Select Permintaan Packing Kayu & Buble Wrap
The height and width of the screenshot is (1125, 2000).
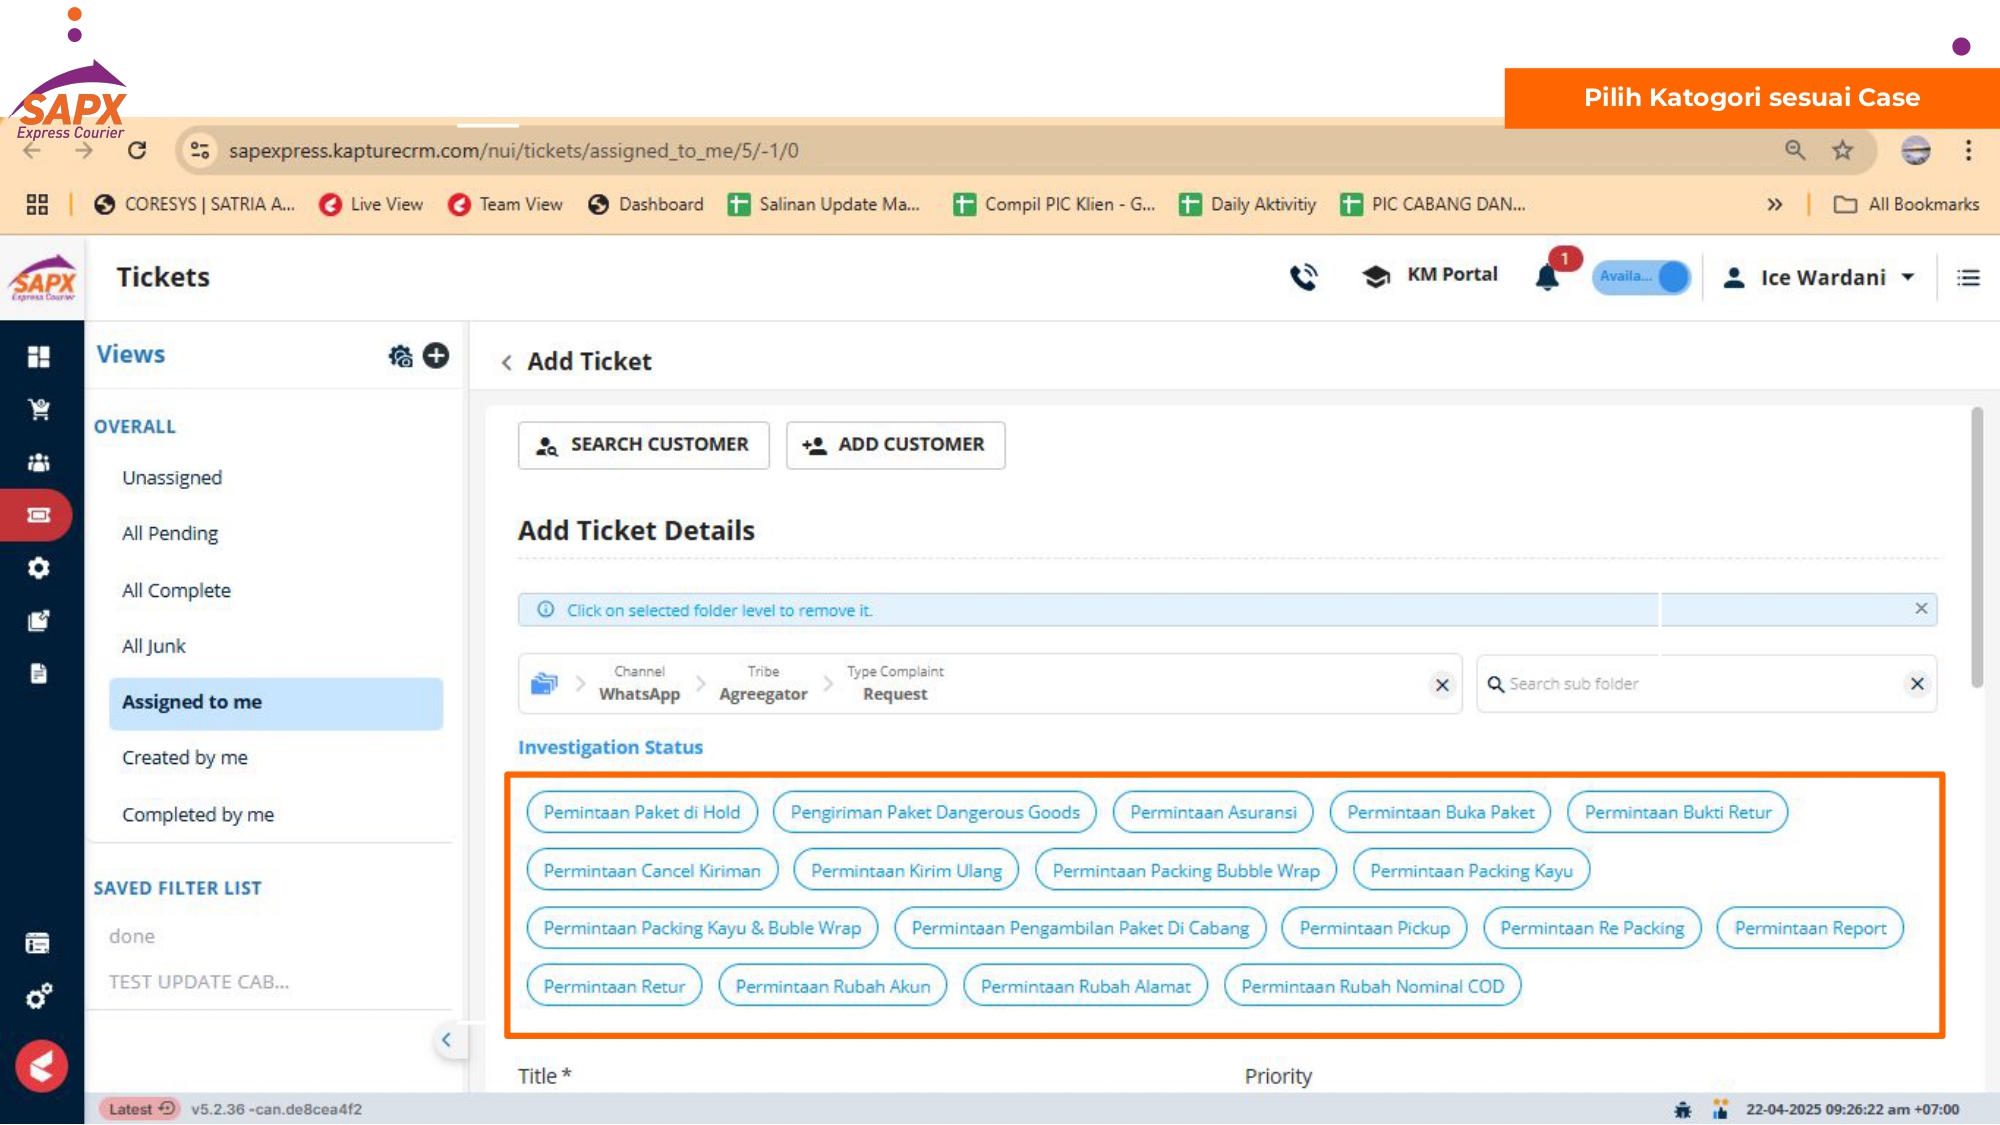click(x=702, y=928)
